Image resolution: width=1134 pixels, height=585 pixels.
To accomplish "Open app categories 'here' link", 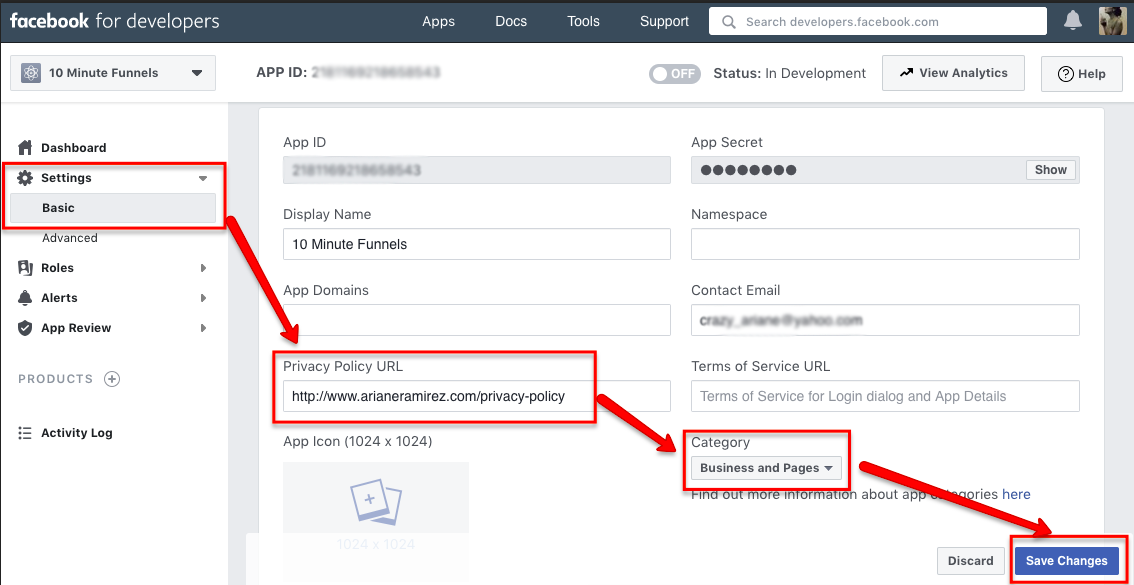I will [1016, 495].
